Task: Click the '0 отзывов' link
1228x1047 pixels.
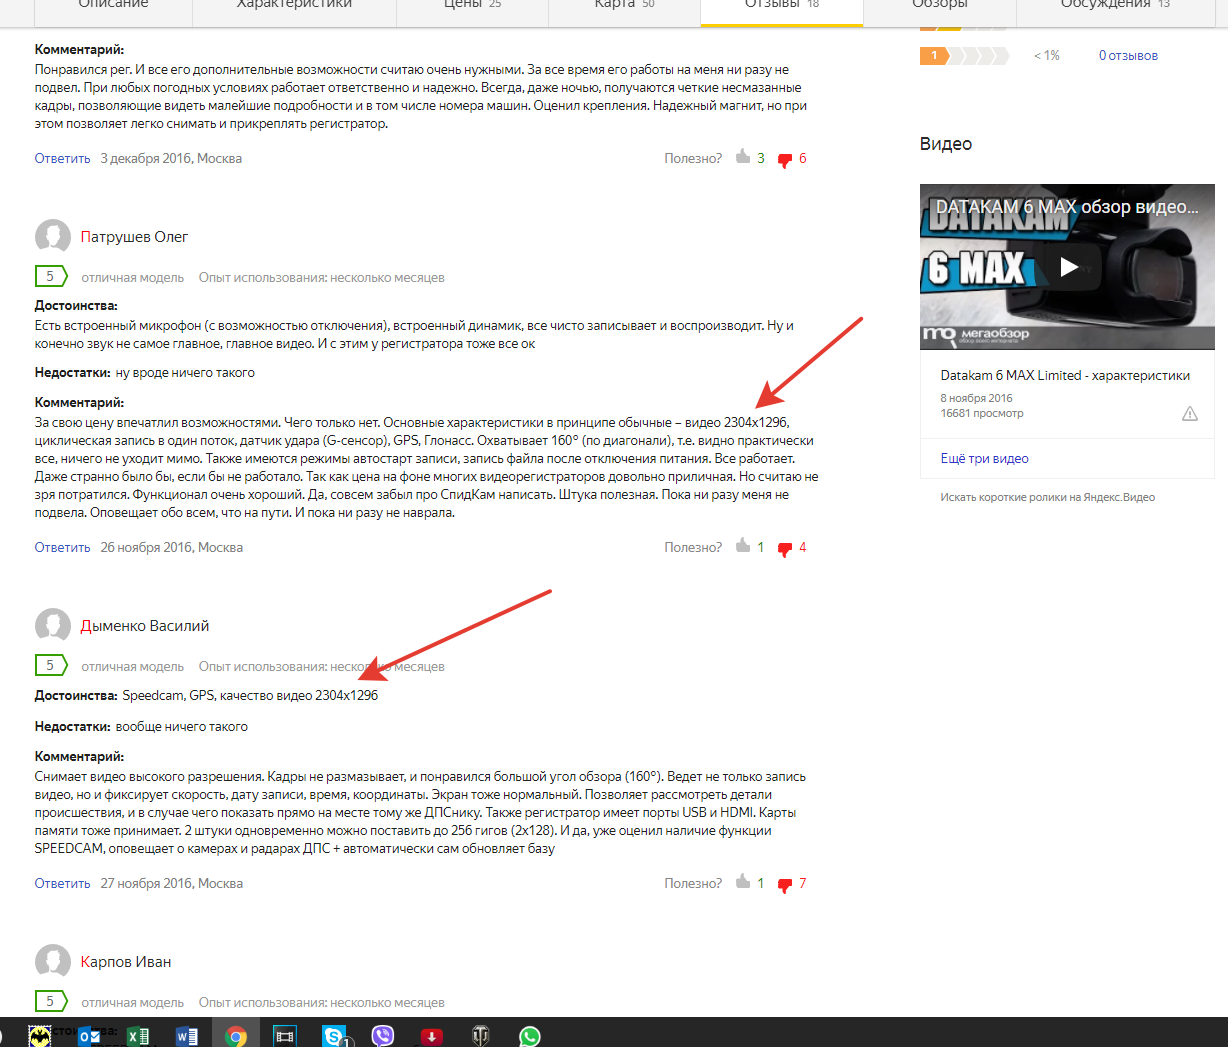Action: click(x=1128, y=56)
